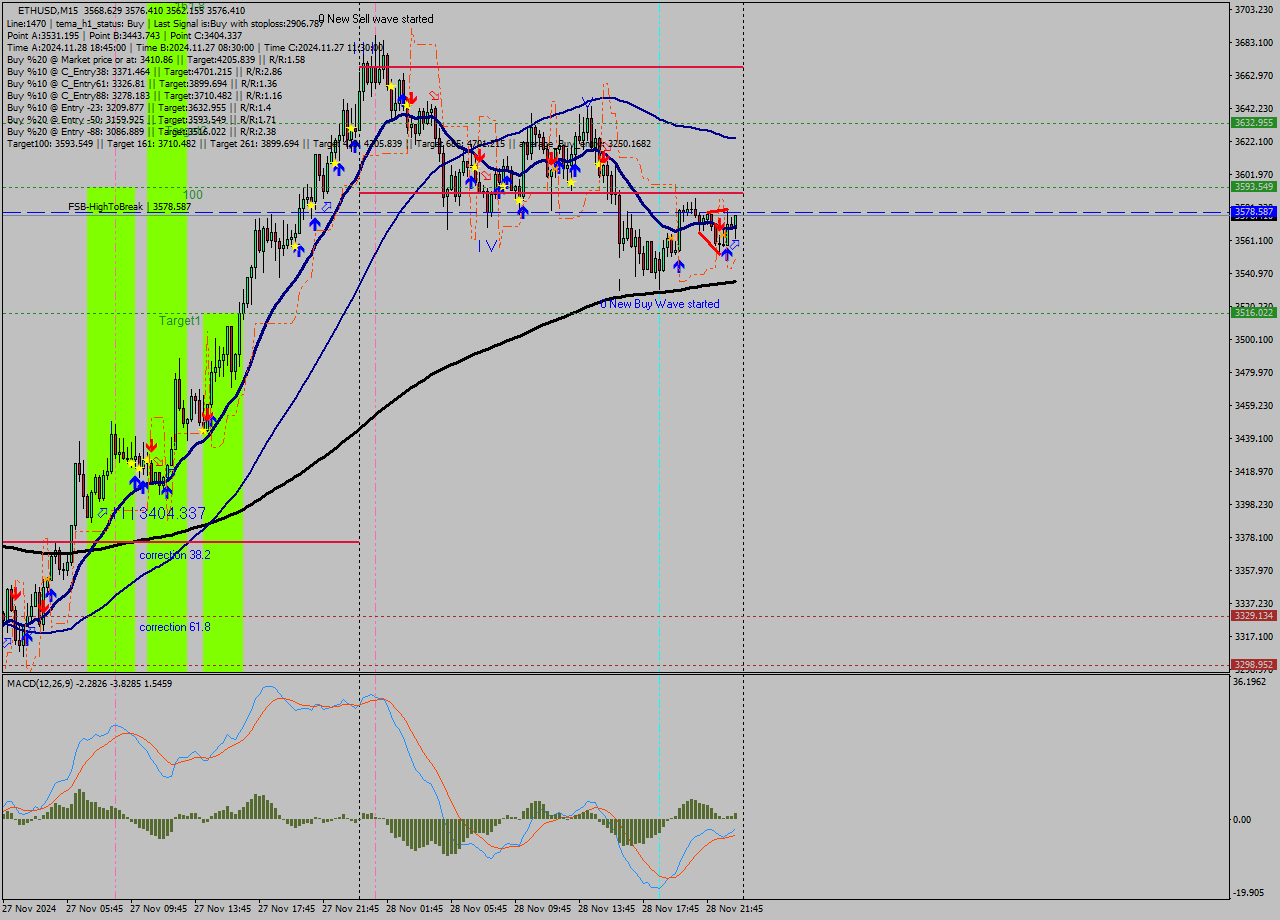
Task: Click the blue up arrow at the bottom-left candles
Action: 27,637
